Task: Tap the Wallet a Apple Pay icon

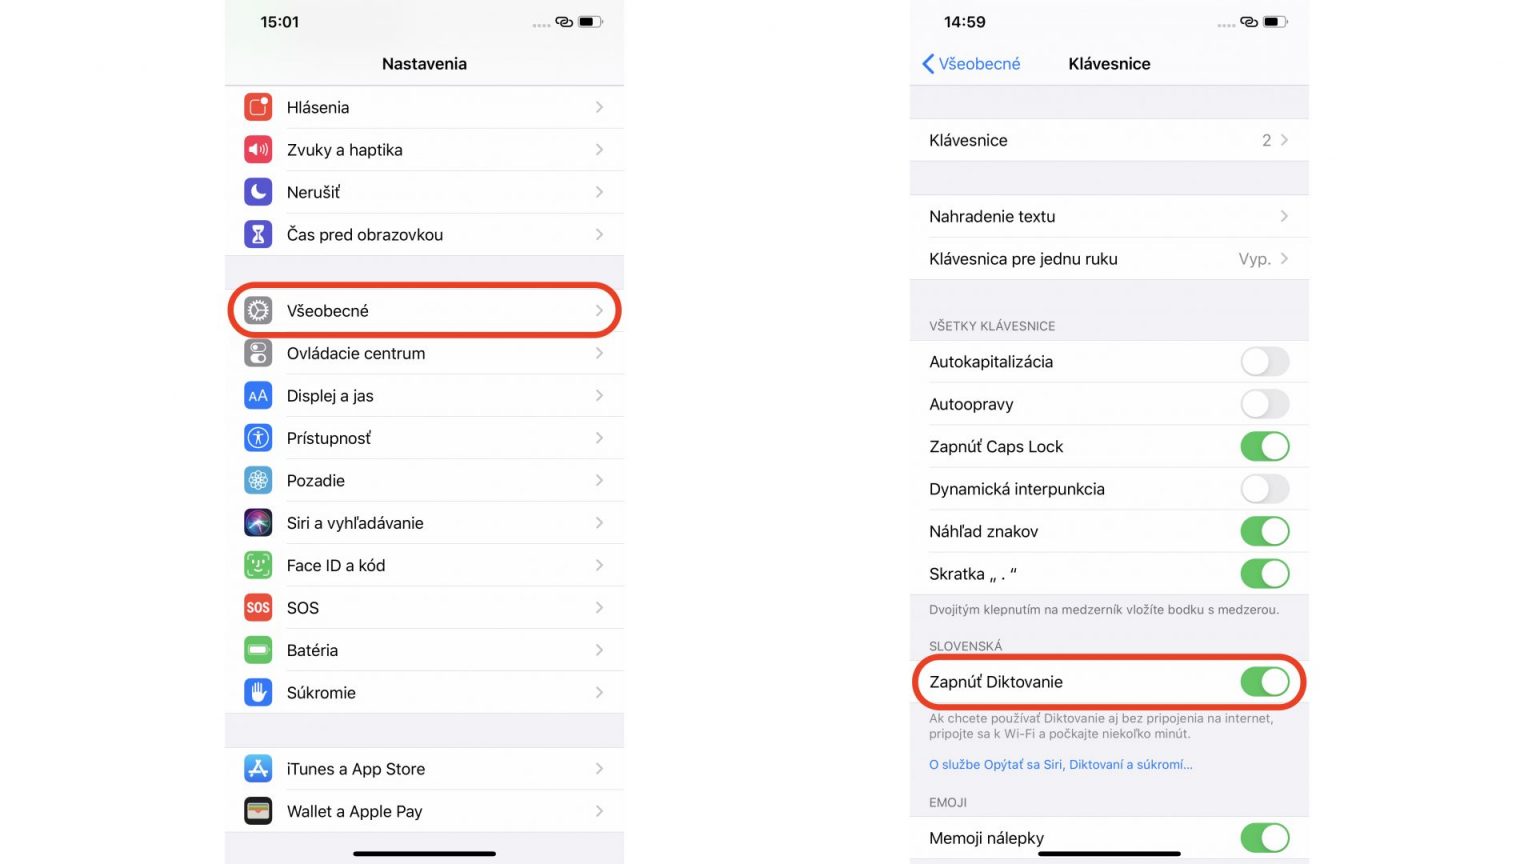Action: point(258,811)
